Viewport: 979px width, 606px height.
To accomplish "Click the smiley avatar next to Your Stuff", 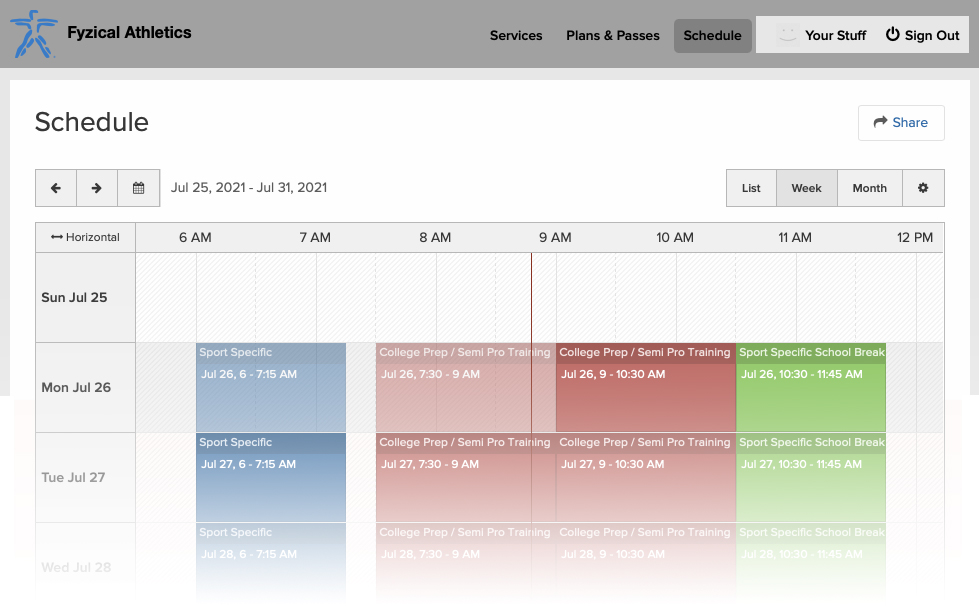I will [788, 35].
